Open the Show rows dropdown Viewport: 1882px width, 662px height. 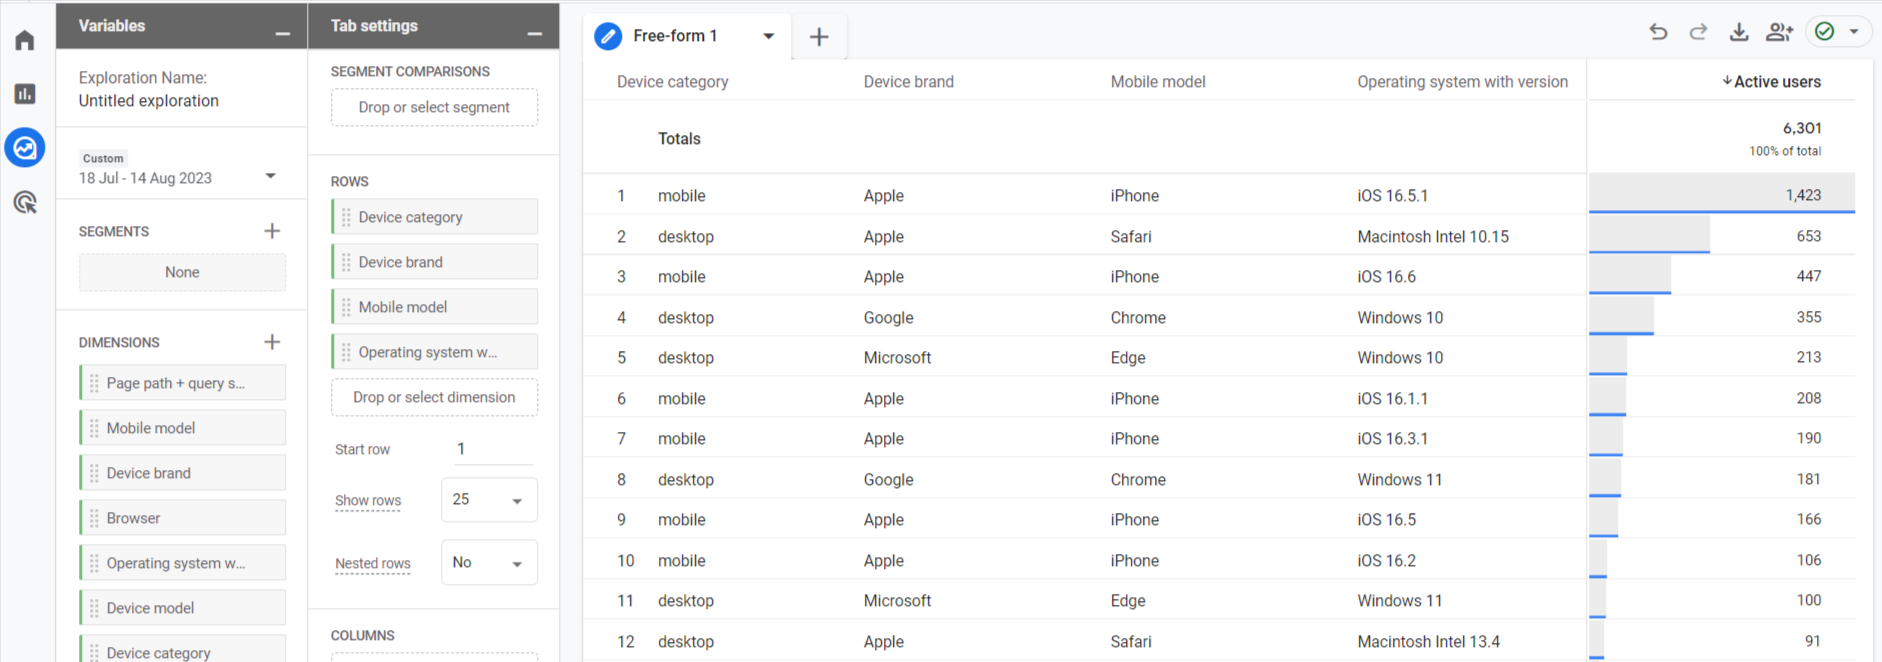(x=489, y=500)
